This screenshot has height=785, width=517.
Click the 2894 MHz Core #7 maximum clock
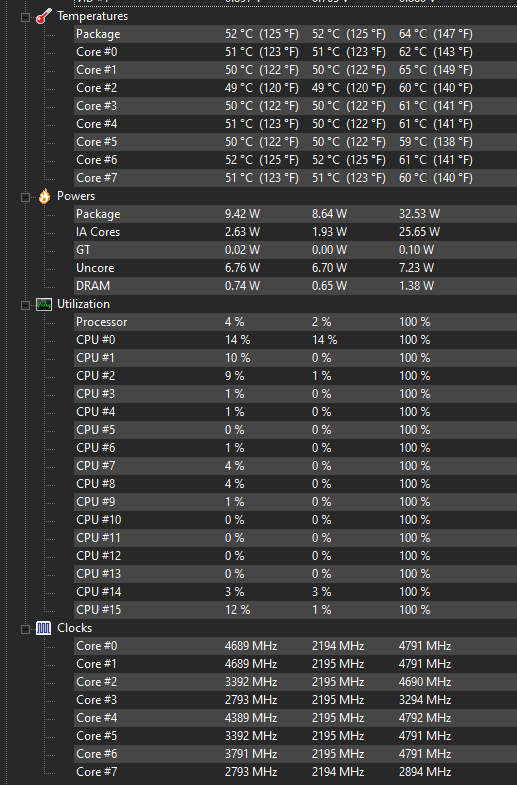point(425,772)
